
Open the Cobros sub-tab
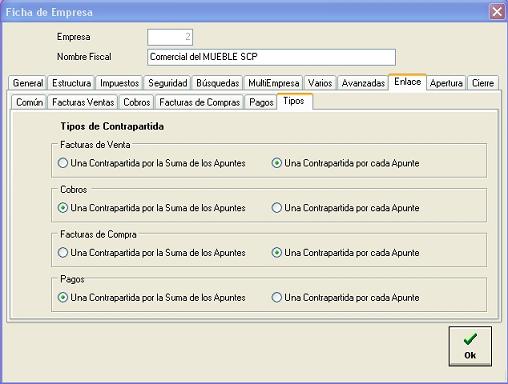pos(137,102)
